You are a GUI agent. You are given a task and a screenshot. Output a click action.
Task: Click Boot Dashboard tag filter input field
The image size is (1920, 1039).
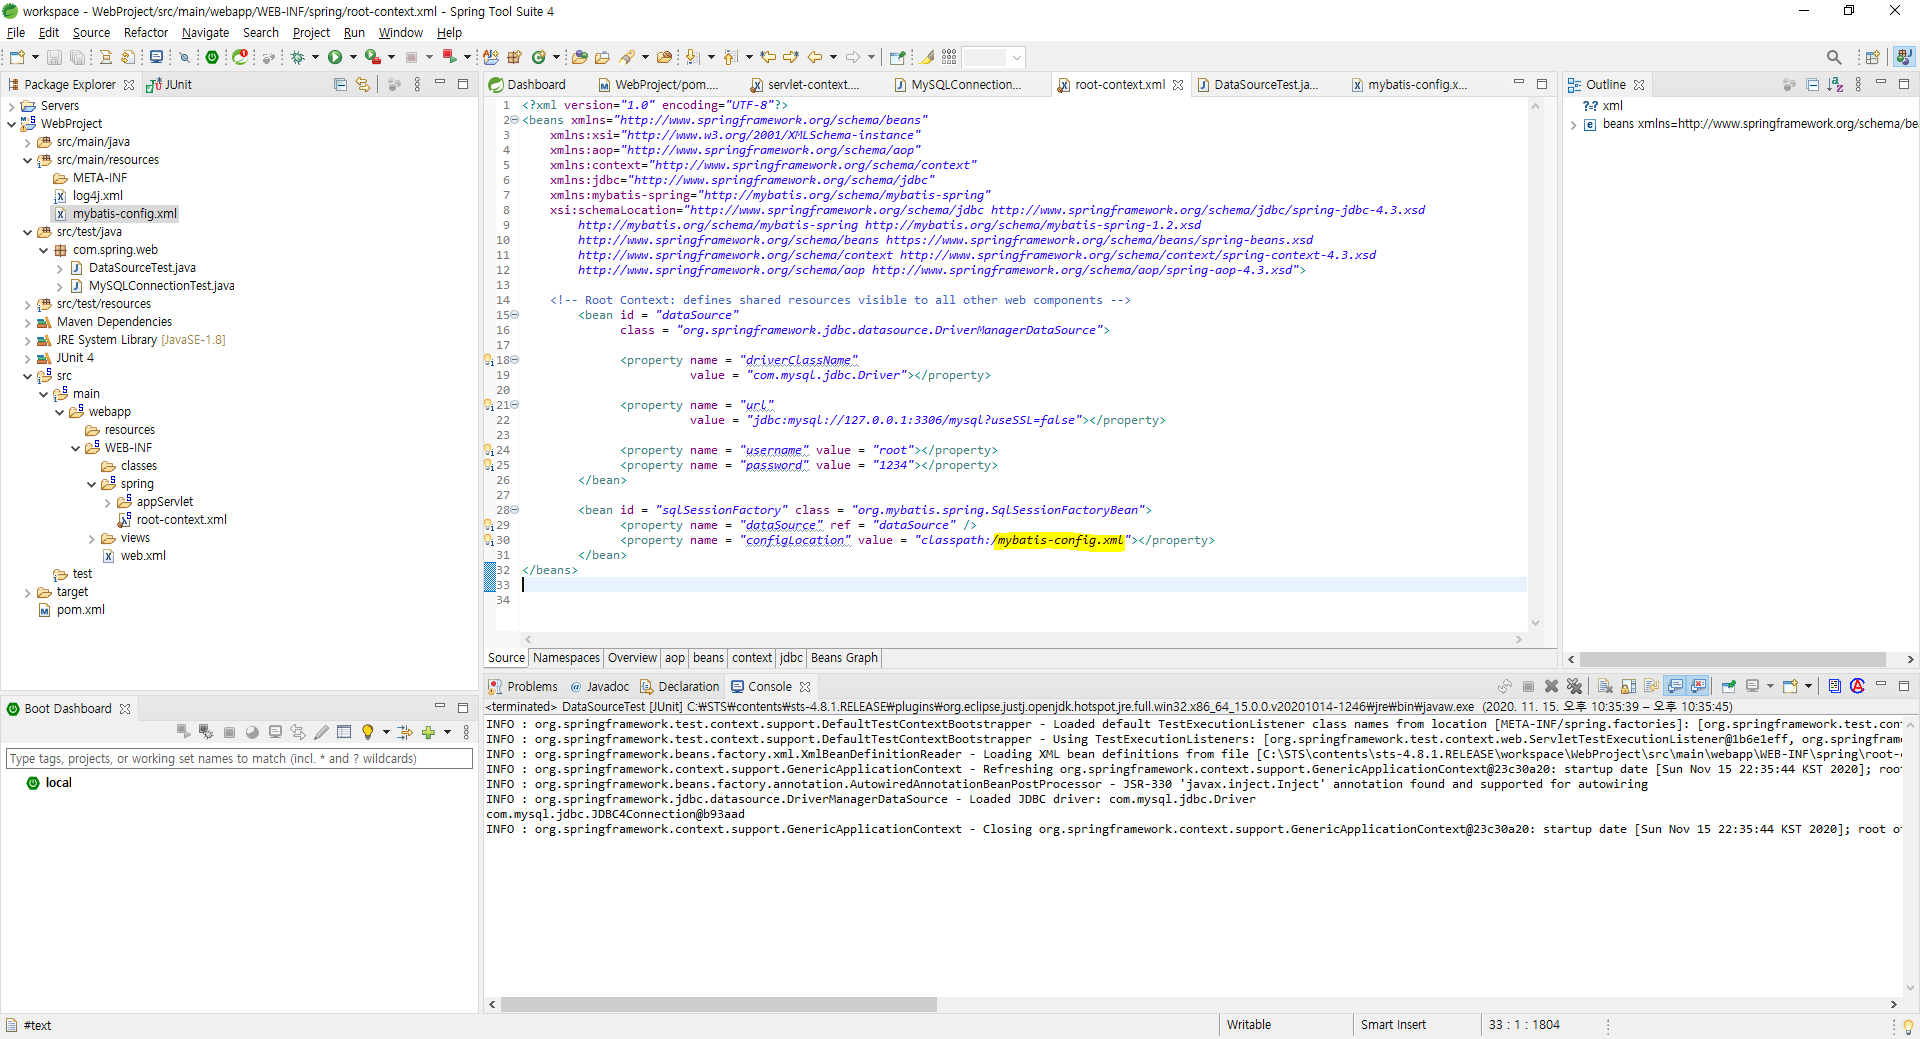(x=239, y=759)
